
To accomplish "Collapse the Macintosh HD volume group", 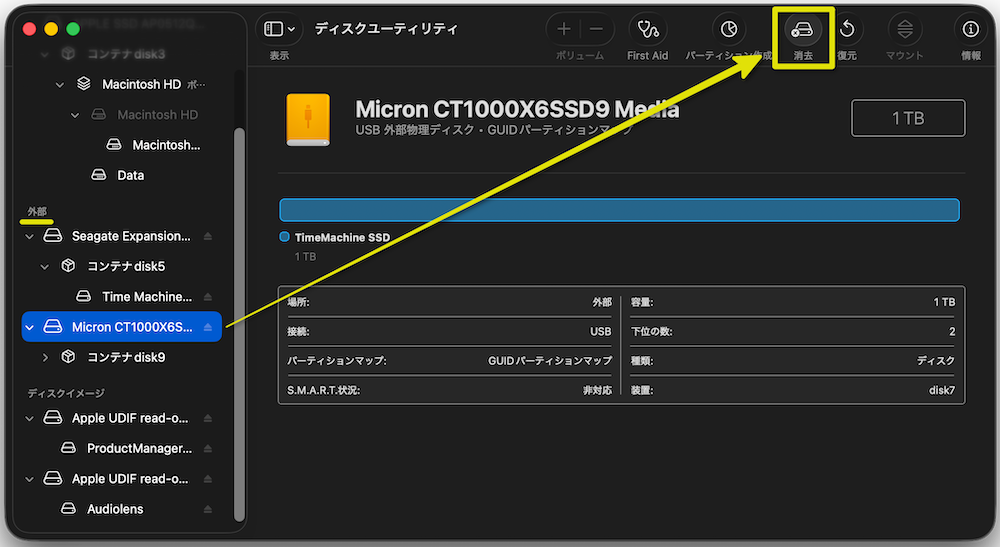I will click(x=60, y=84).
